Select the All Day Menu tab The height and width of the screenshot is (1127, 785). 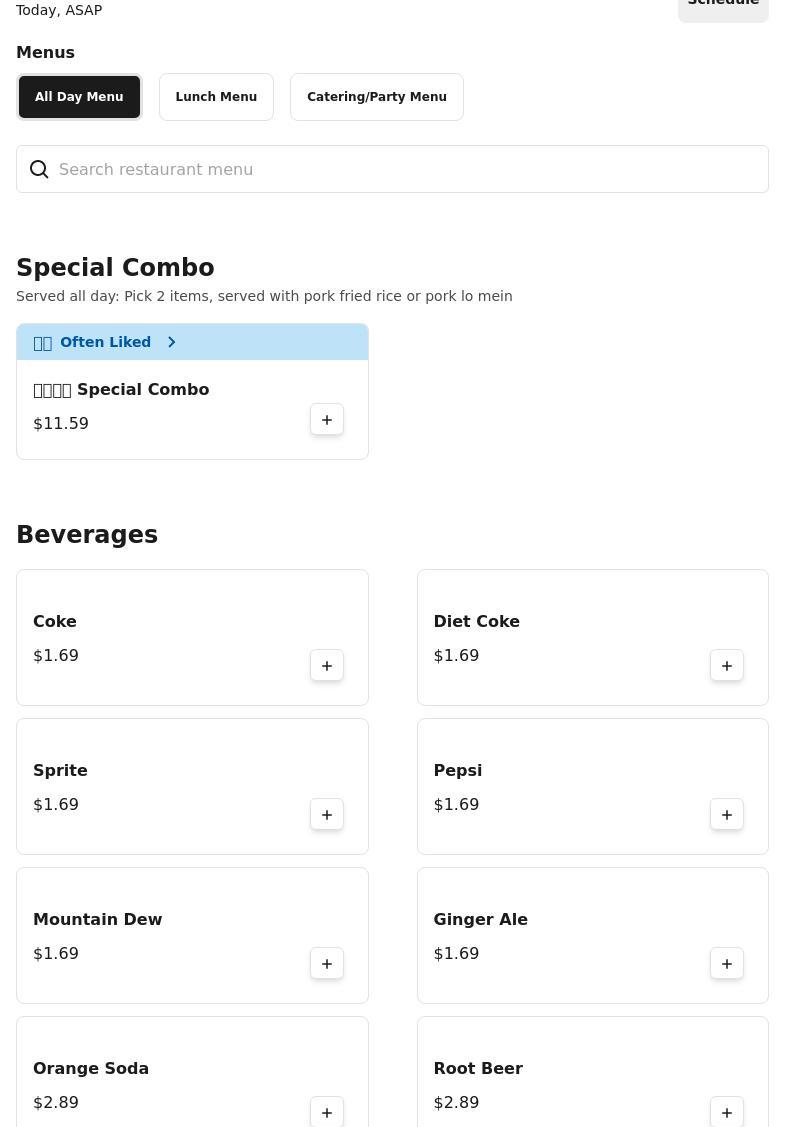click(79, 97)
